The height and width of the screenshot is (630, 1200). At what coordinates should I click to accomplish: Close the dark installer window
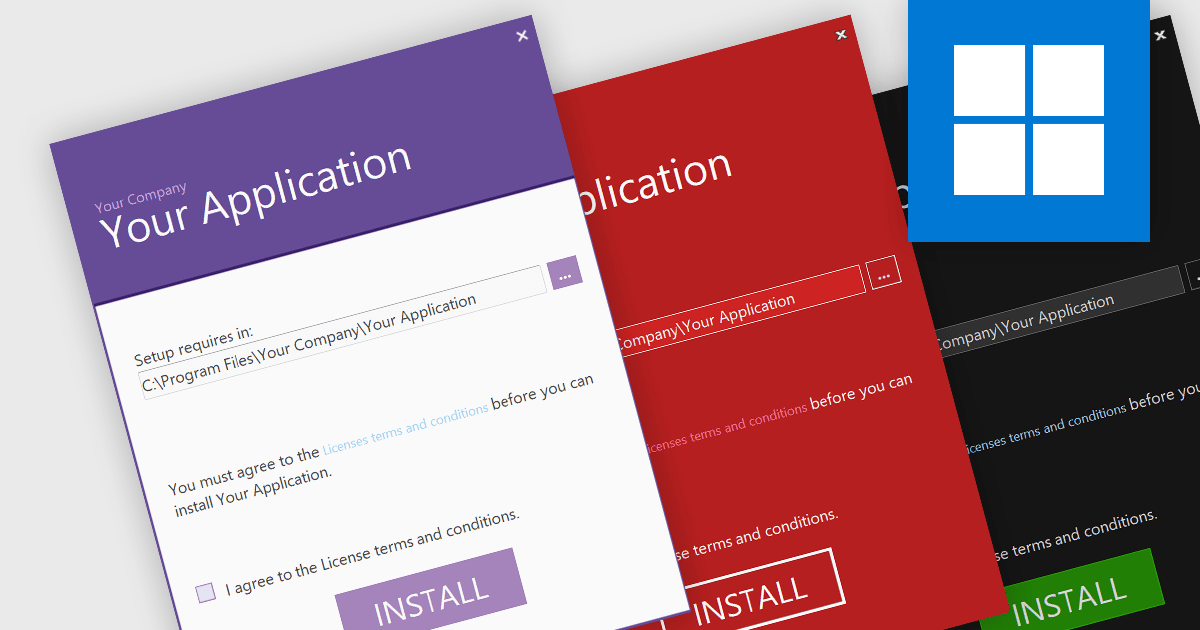coord(1159,33)
